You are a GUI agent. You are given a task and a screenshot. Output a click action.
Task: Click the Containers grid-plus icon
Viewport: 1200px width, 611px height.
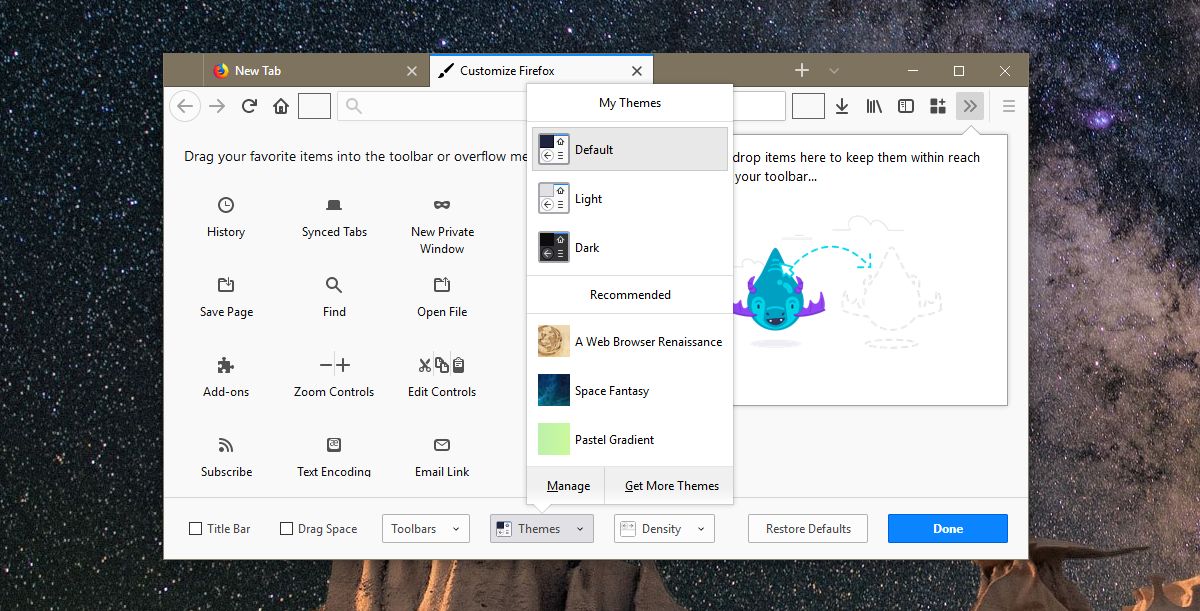pos(938,106)
